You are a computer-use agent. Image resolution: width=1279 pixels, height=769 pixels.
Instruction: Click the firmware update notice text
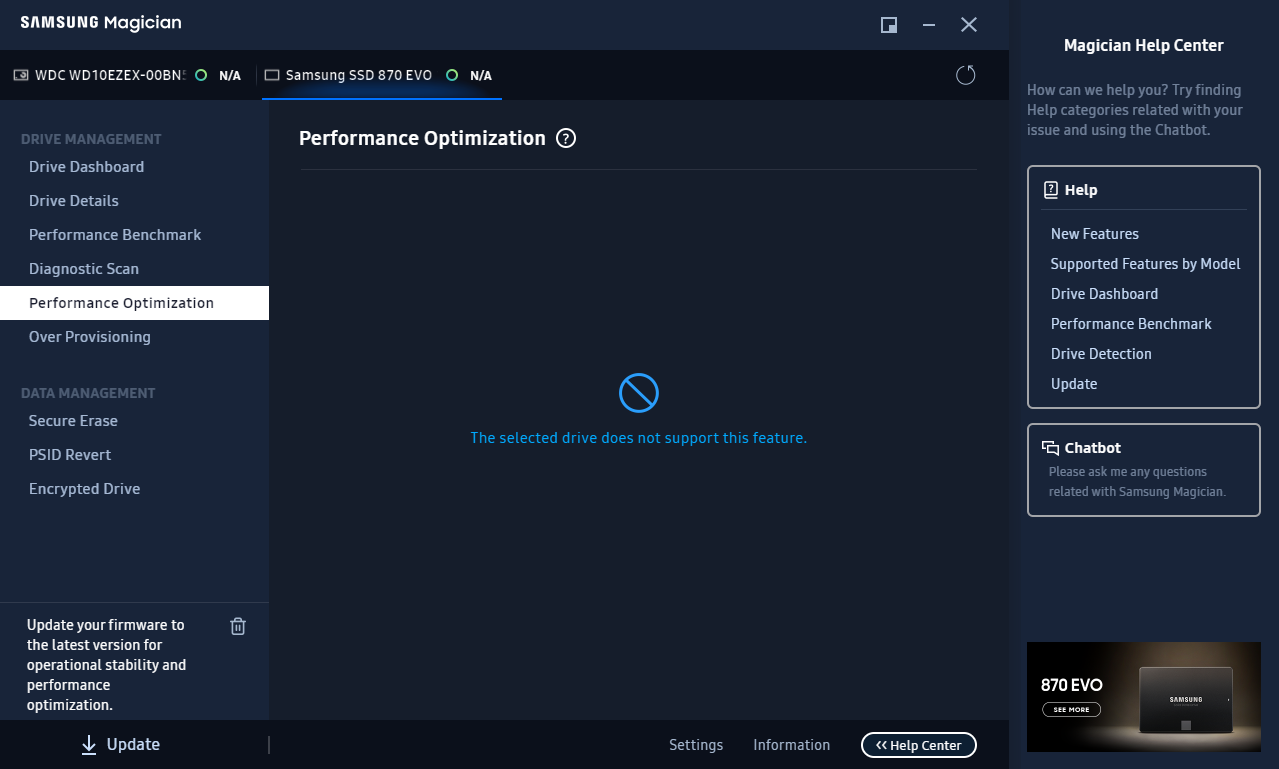point(106,665)
